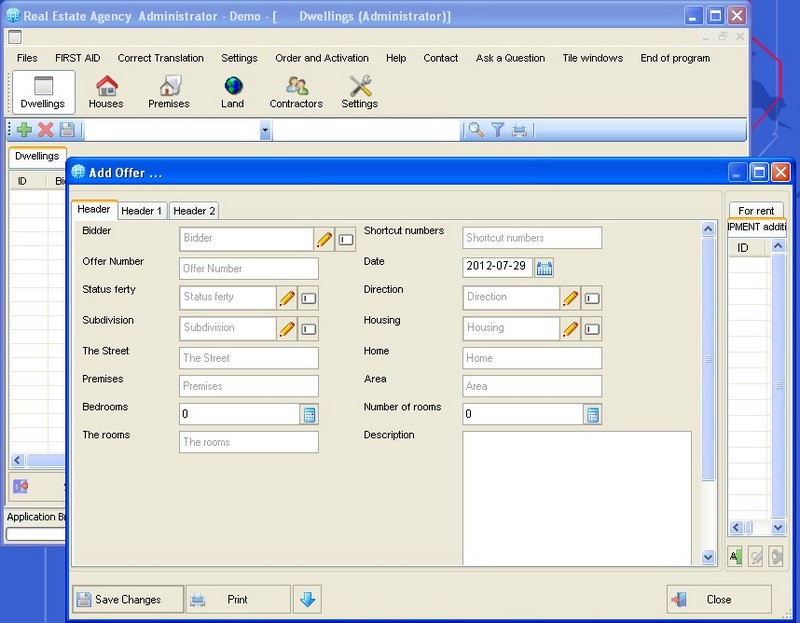800x623 pixels.
Task: Click the floppy disk save icon in toolbar
Action: pyautogui.click(x=67, y=130)
